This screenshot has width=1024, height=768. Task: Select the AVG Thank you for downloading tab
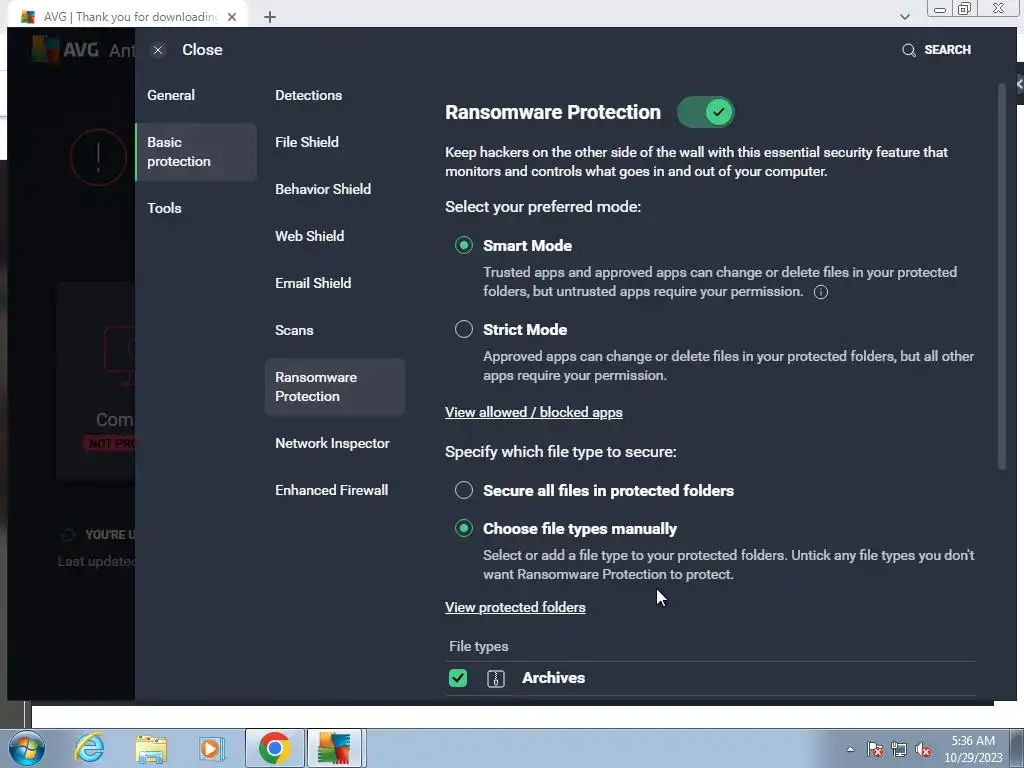[x=127, y=17]
